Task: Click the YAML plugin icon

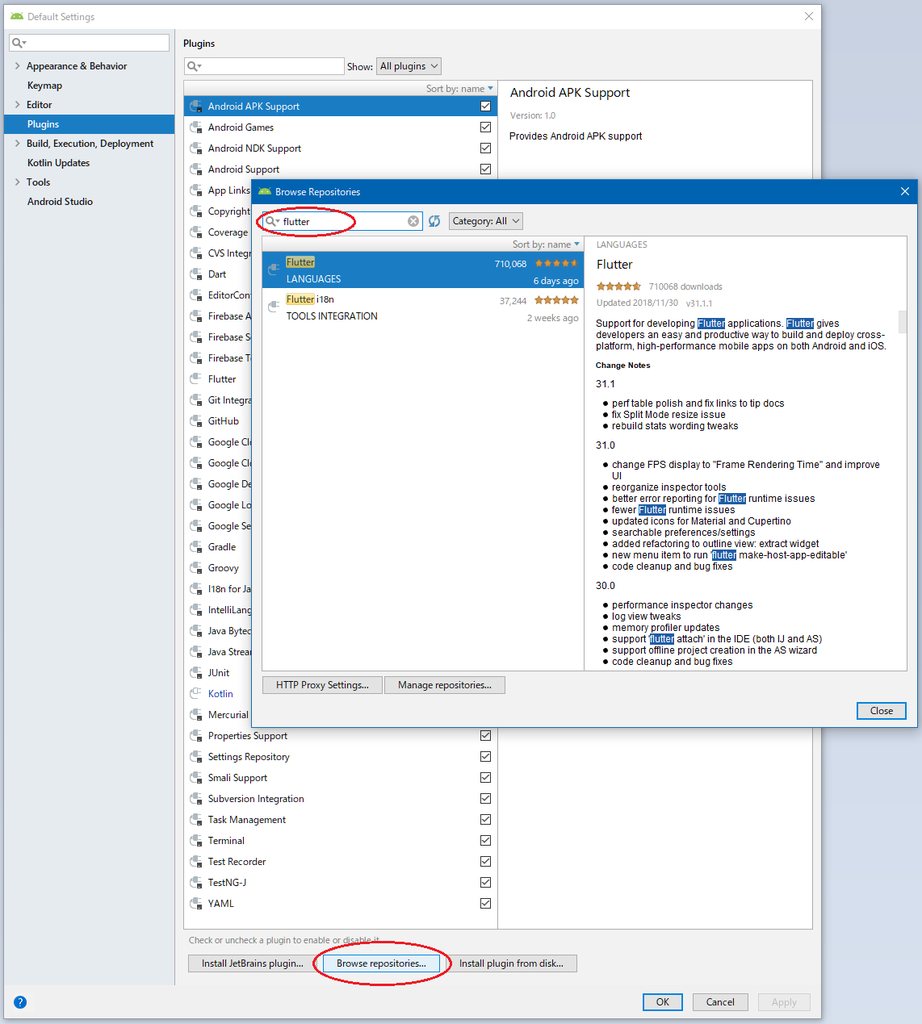Action: 196,904
